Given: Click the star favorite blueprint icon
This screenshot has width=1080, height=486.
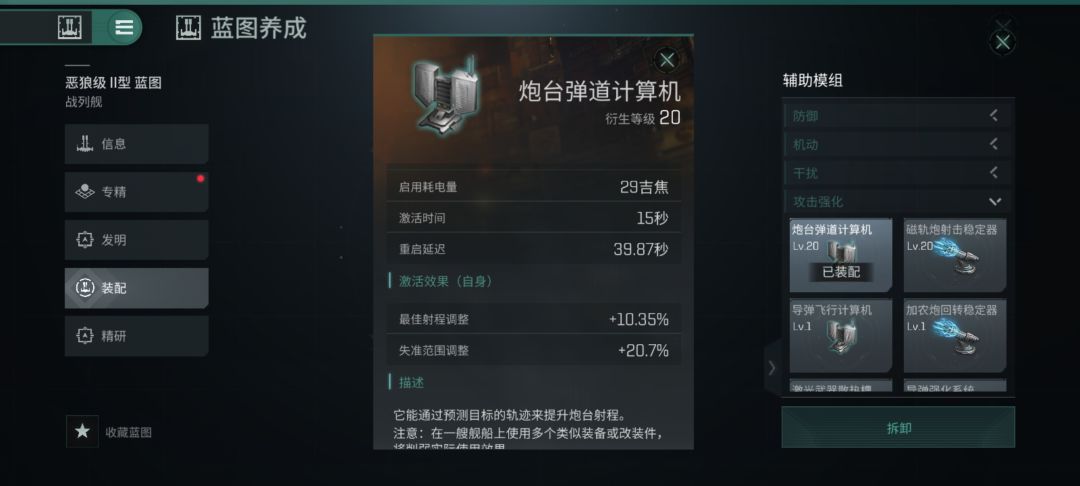Looking at the screenshot, I should coord(83,432).
